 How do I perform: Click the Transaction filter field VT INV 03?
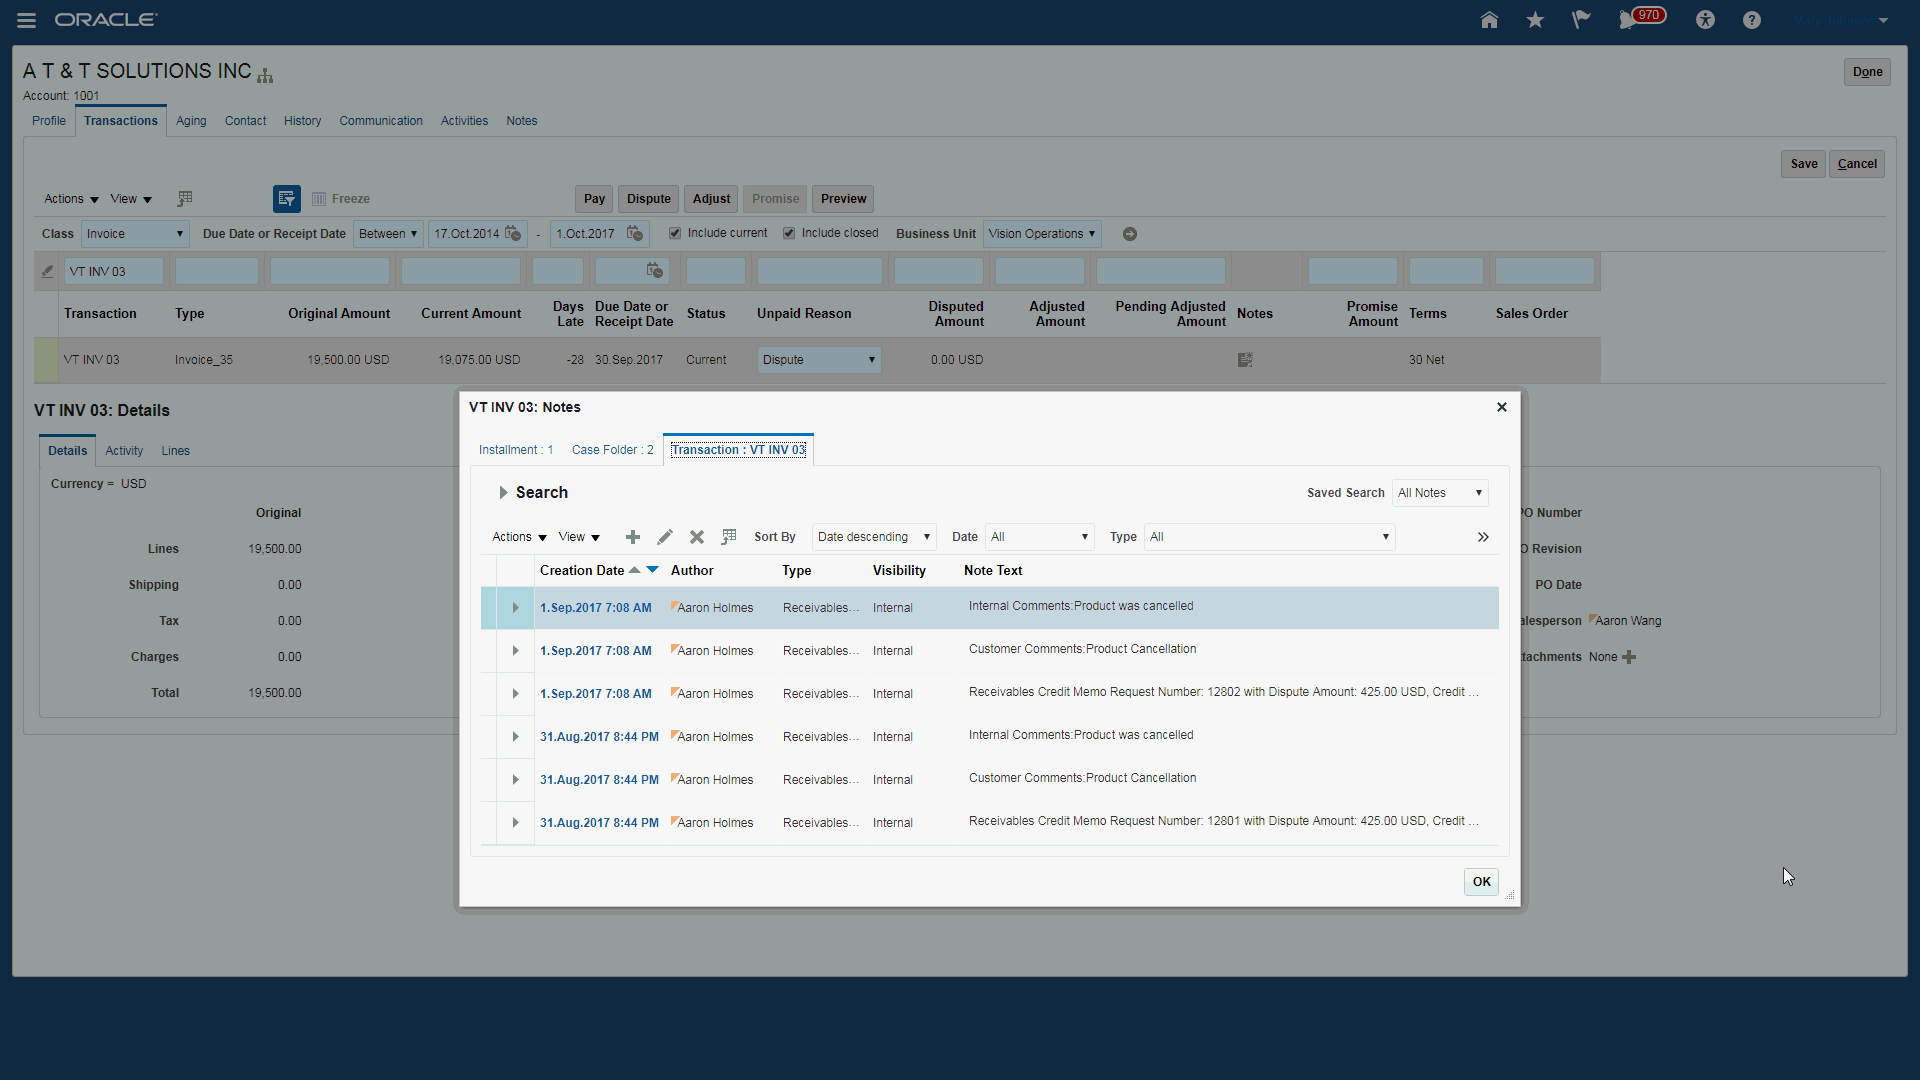113,272
